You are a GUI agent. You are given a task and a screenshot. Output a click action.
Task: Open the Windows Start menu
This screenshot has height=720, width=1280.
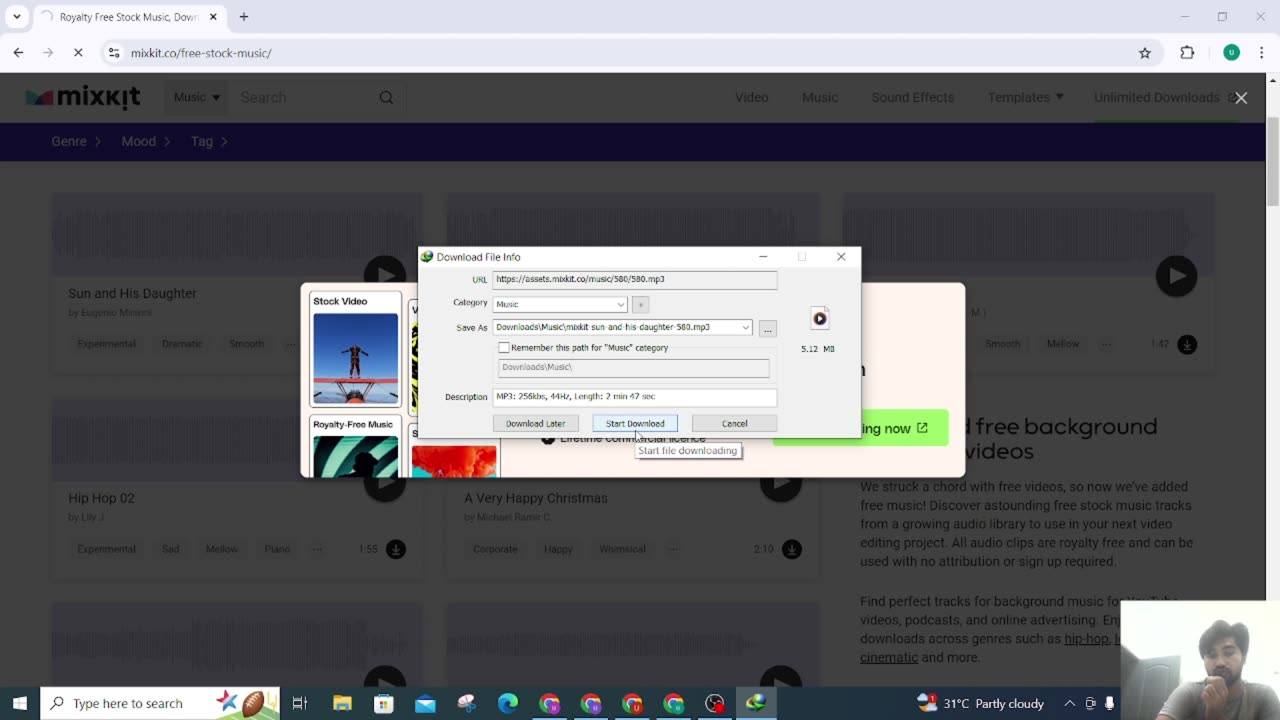point(20,703)
